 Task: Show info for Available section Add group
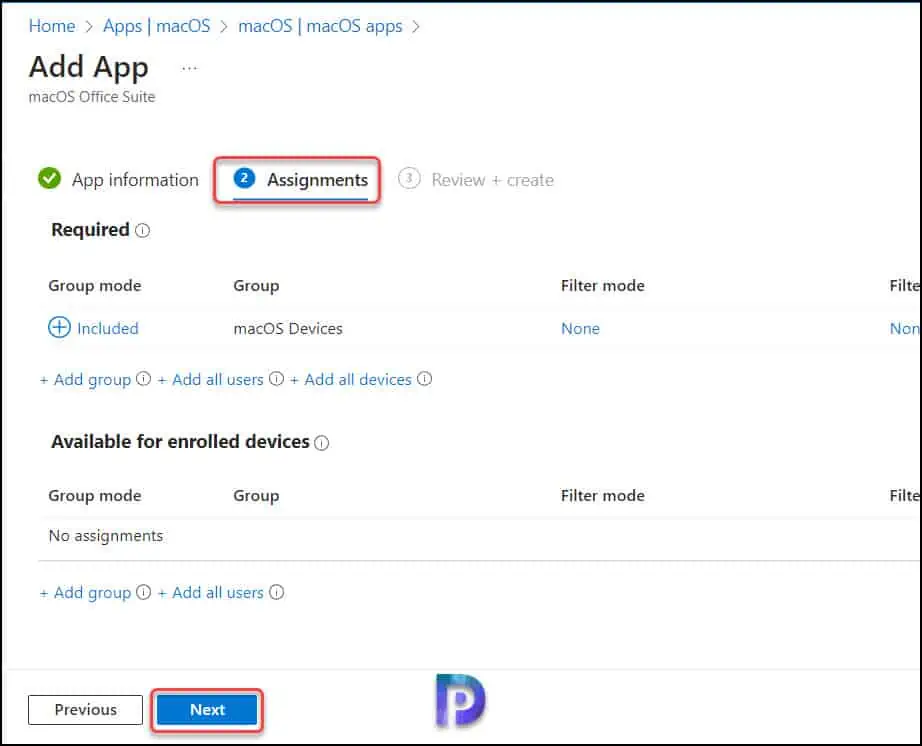[x=143, y=592]
